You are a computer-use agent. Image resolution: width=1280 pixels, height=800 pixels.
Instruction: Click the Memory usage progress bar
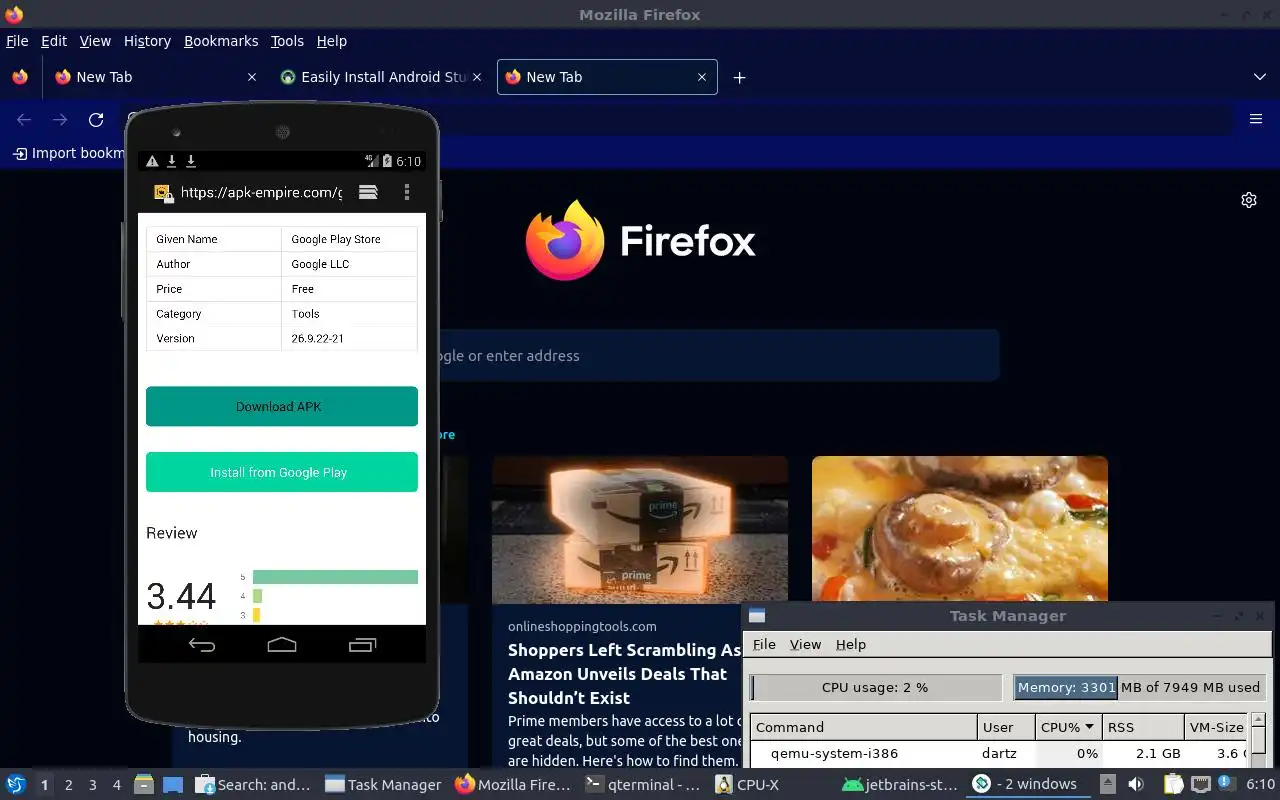(1139, 687)
